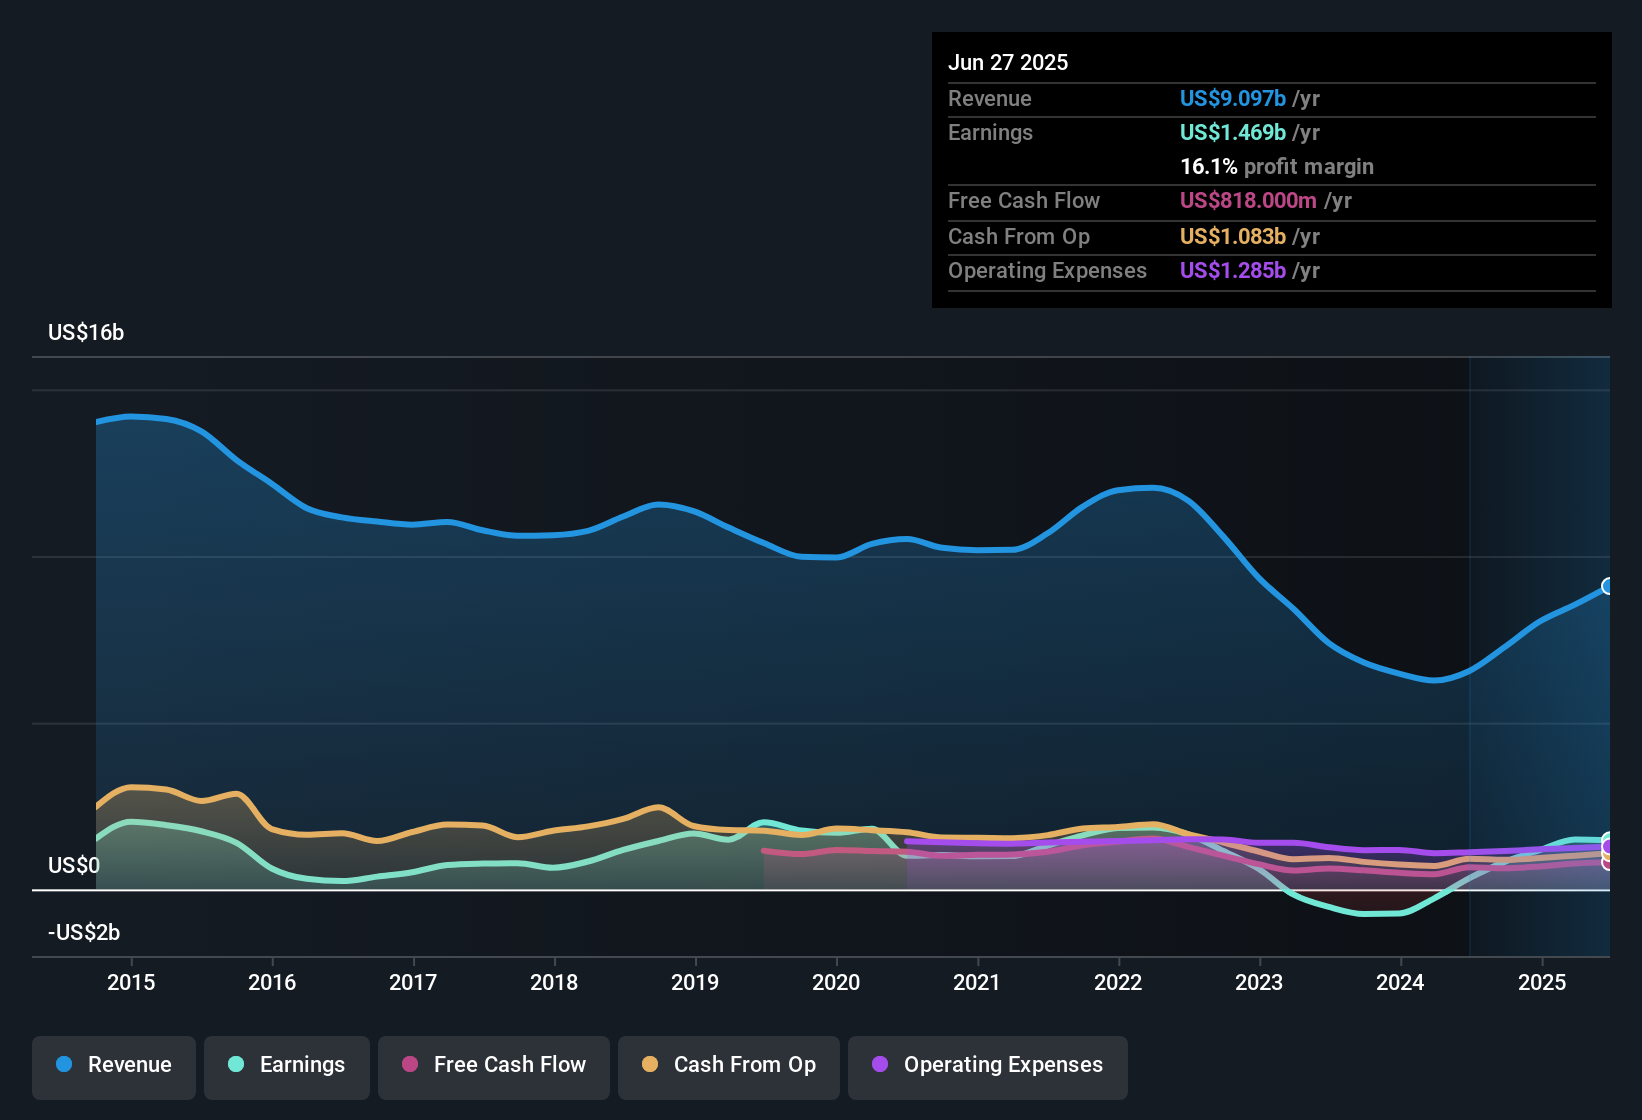1642x1120 pixels.
Task: Hide the Cash From Op series
Action: pos(729,1065)
